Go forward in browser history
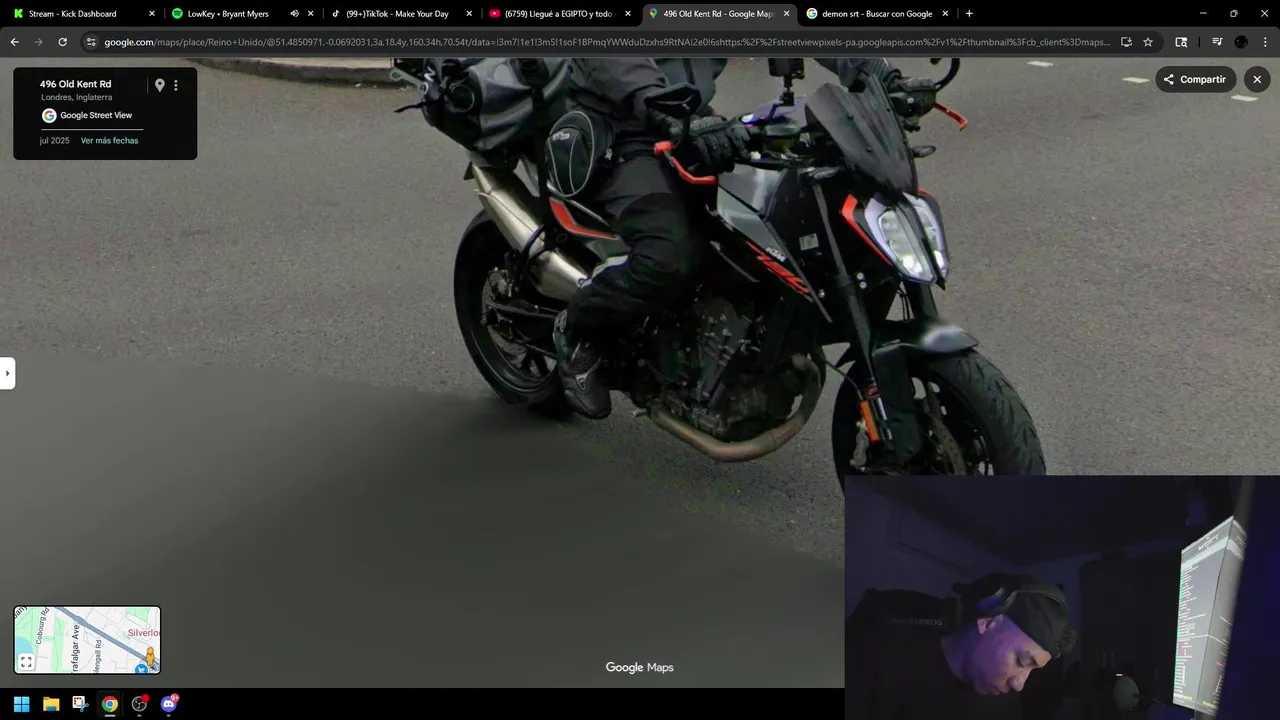Image resolution: width=1280 pixels, height=720 pixels. coord(38,42)
